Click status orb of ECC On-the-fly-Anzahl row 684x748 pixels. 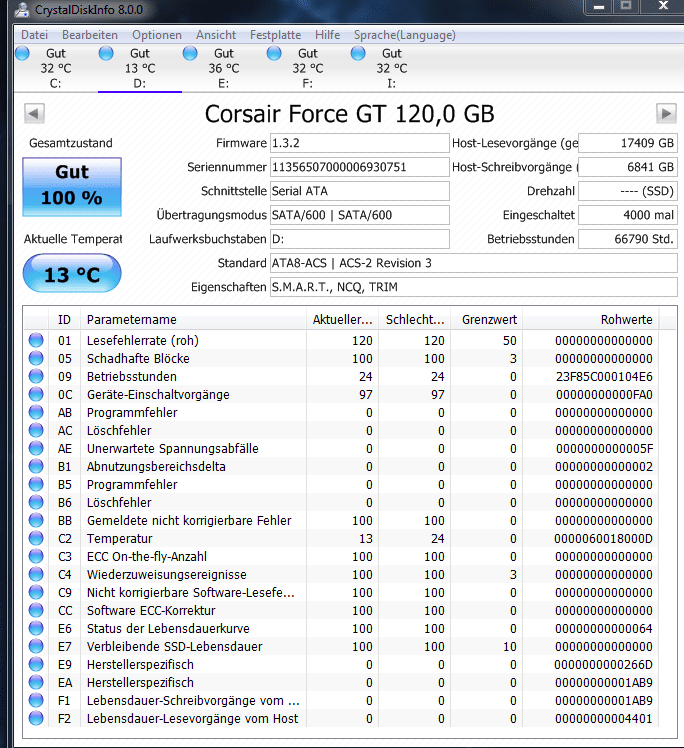(x=36, y=556)
